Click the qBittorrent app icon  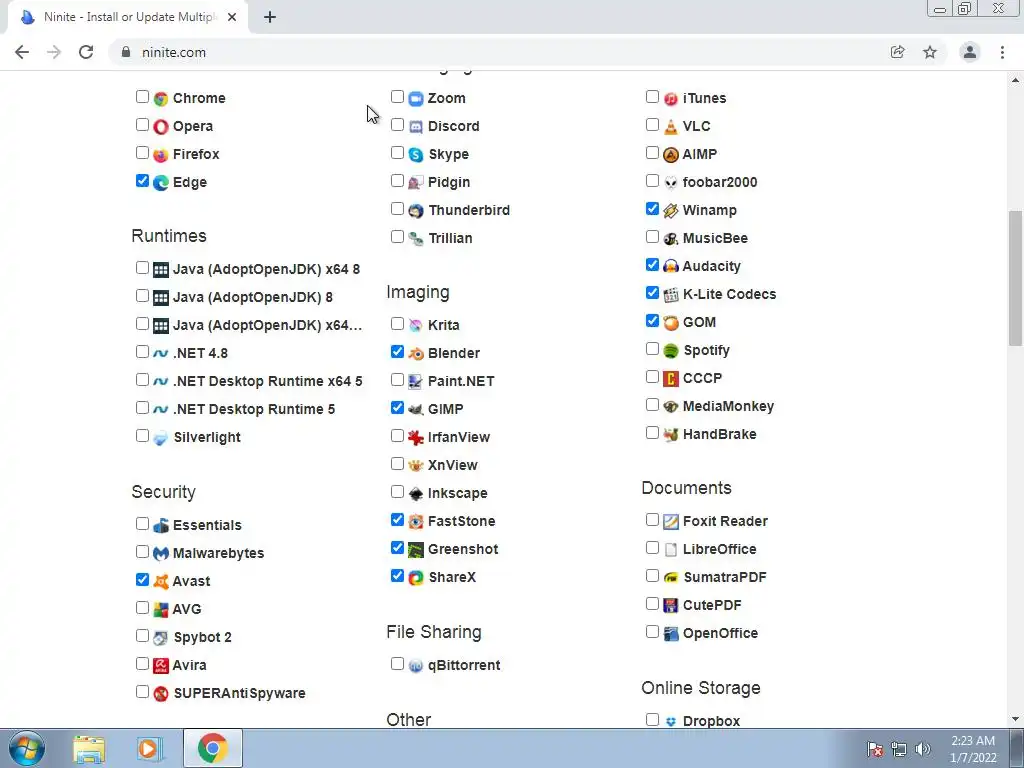pyautogui.click(x=416, y=666)
